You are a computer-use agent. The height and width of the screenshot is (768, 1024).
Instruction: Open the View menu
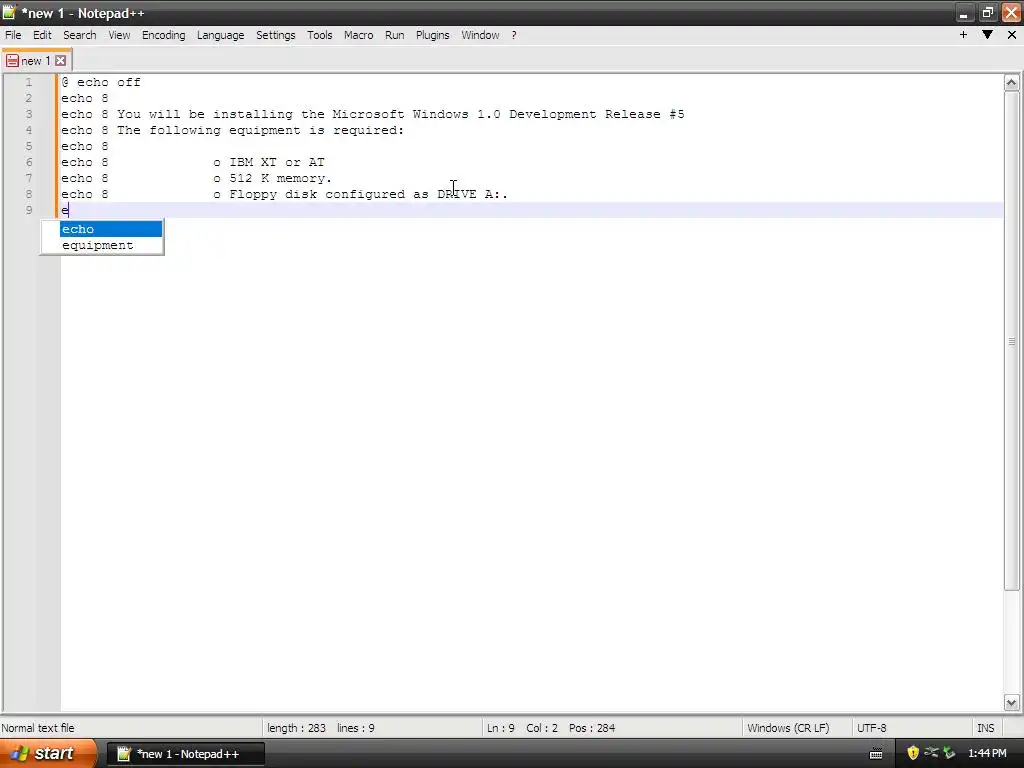[119, 35]
